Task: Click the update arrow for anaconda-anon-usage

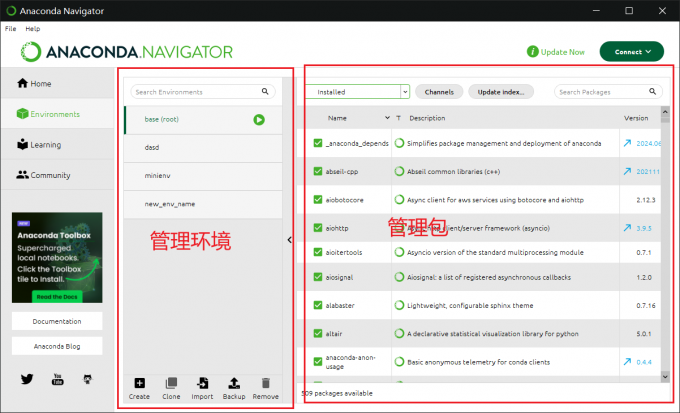Action: 627,361
